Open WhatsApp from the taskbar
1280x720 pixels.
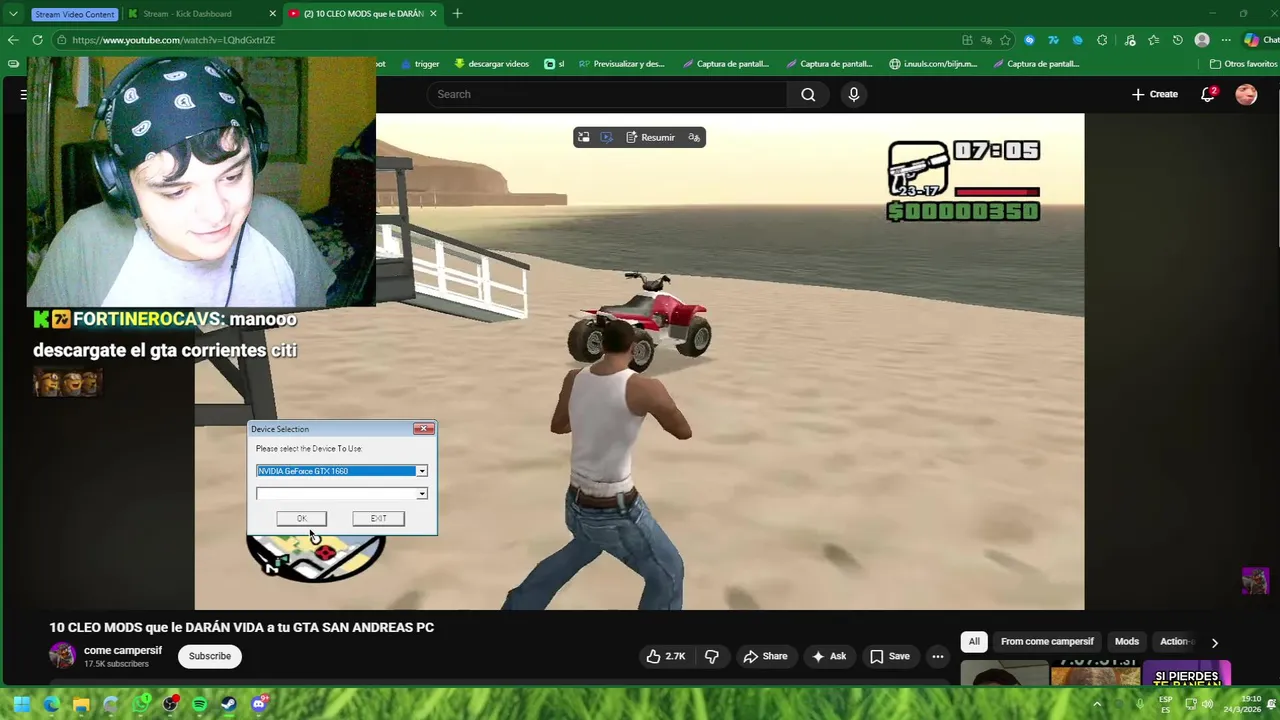[x=141, y=704]
